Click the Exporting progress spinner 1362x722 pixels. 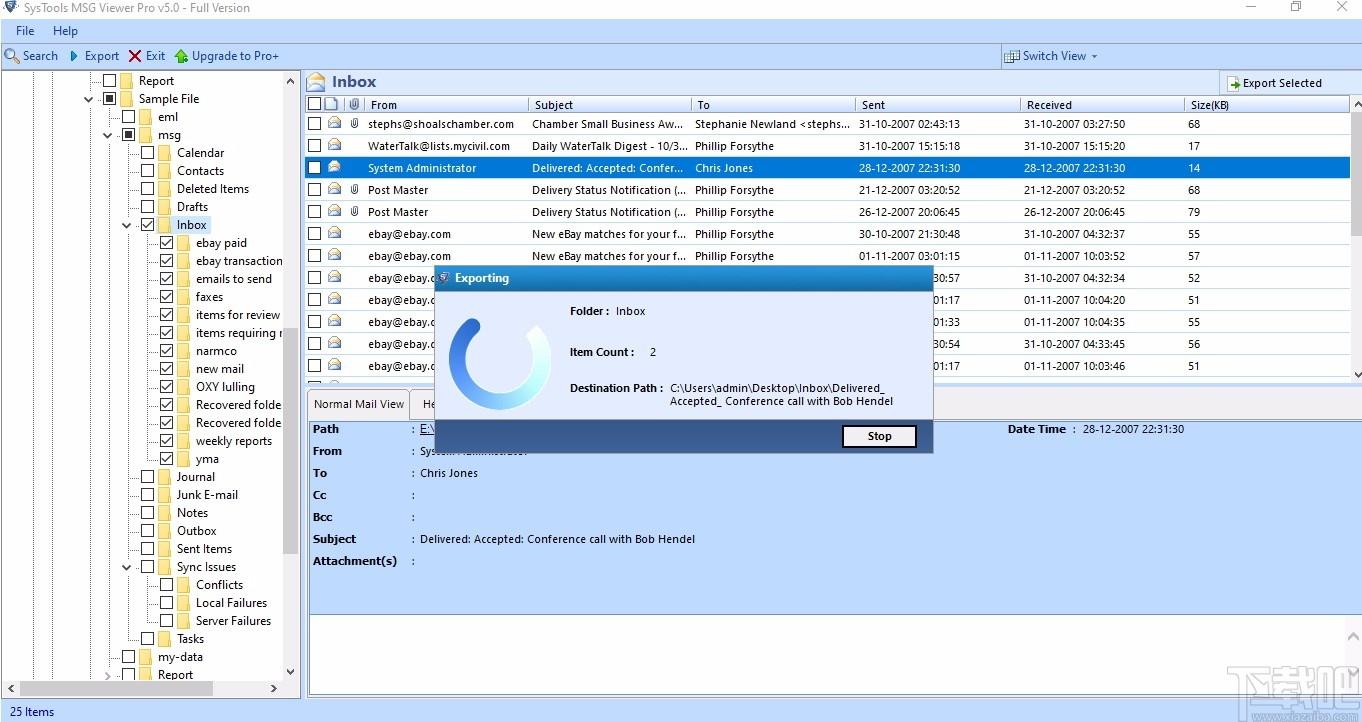[499, 364]
